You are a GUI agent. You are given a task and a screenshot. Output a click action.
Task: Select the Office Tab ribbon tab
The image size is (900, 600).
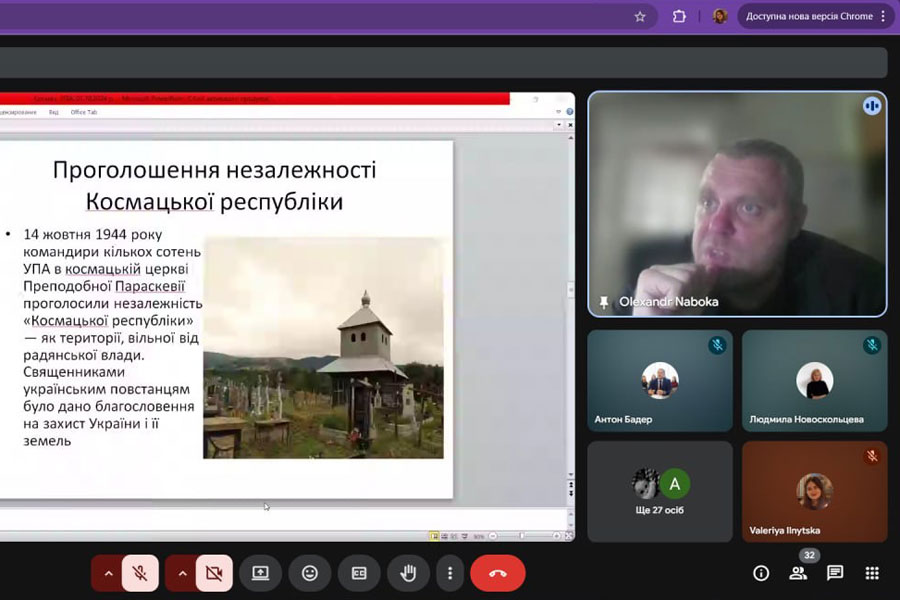pos(84,112)
